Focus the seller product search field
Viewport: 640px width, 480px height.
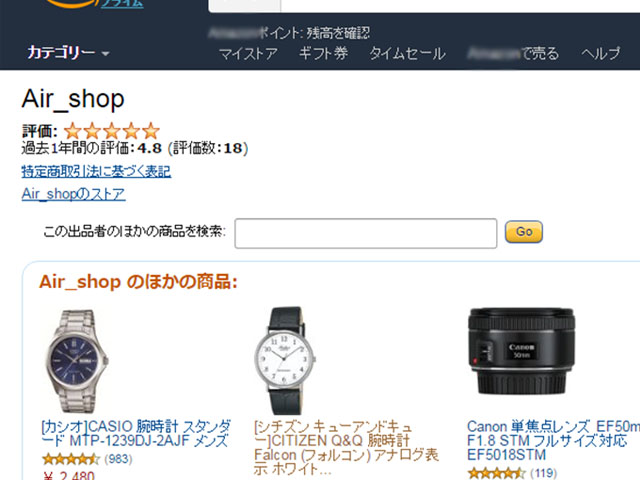coord(366,233)
